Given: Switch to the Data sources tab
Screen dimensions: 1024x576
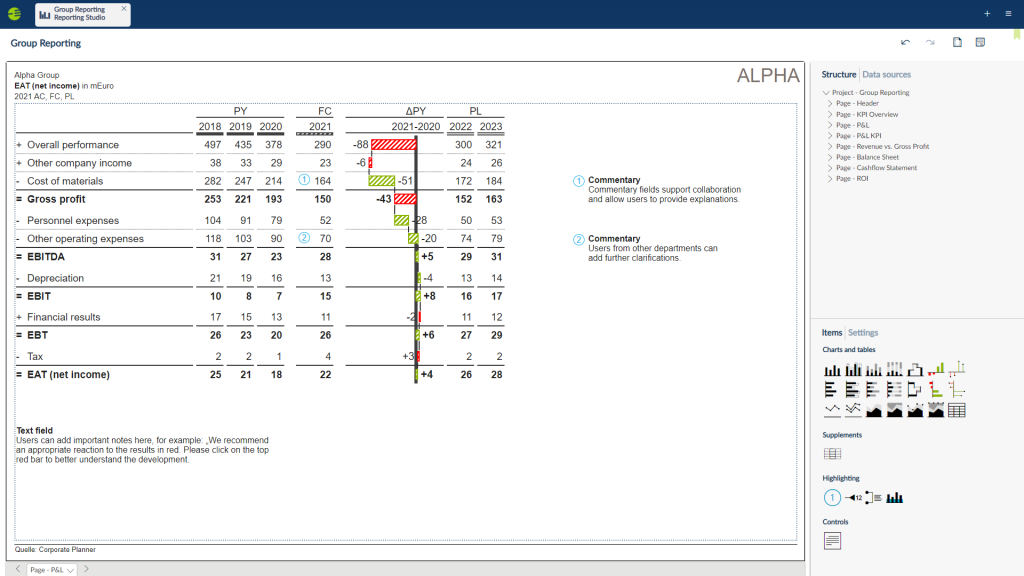Looking at the screenshot, I should (x=886, y=75).
